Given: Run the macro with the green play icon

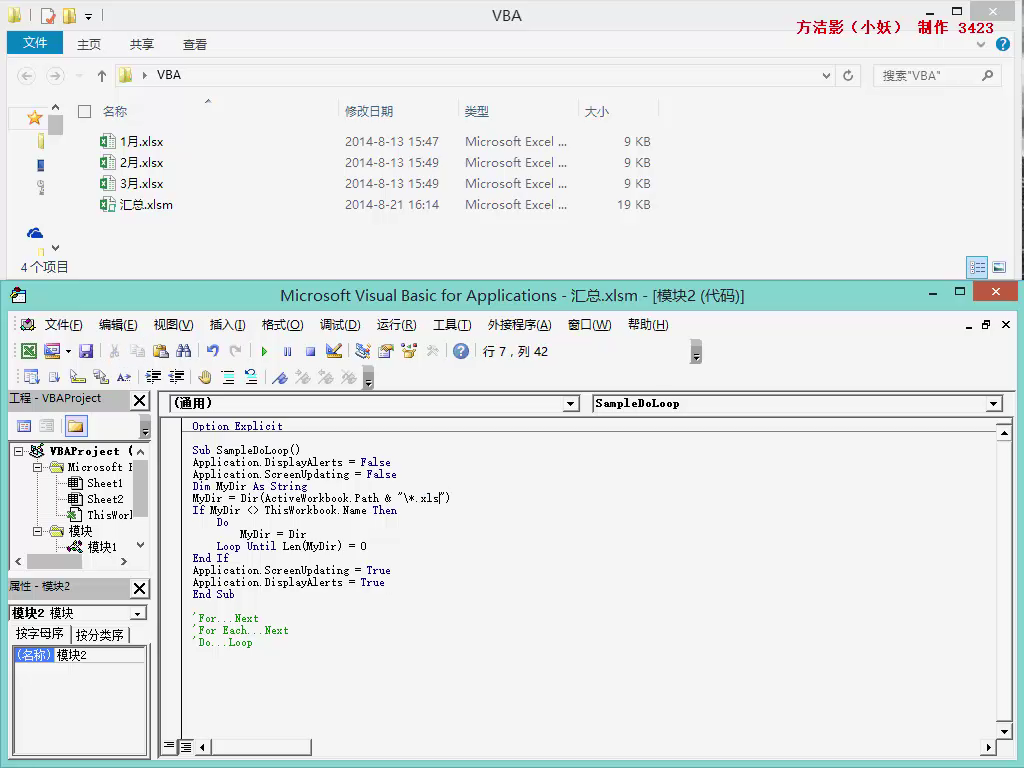Looking at the screenshot, I should click(264, 351).
